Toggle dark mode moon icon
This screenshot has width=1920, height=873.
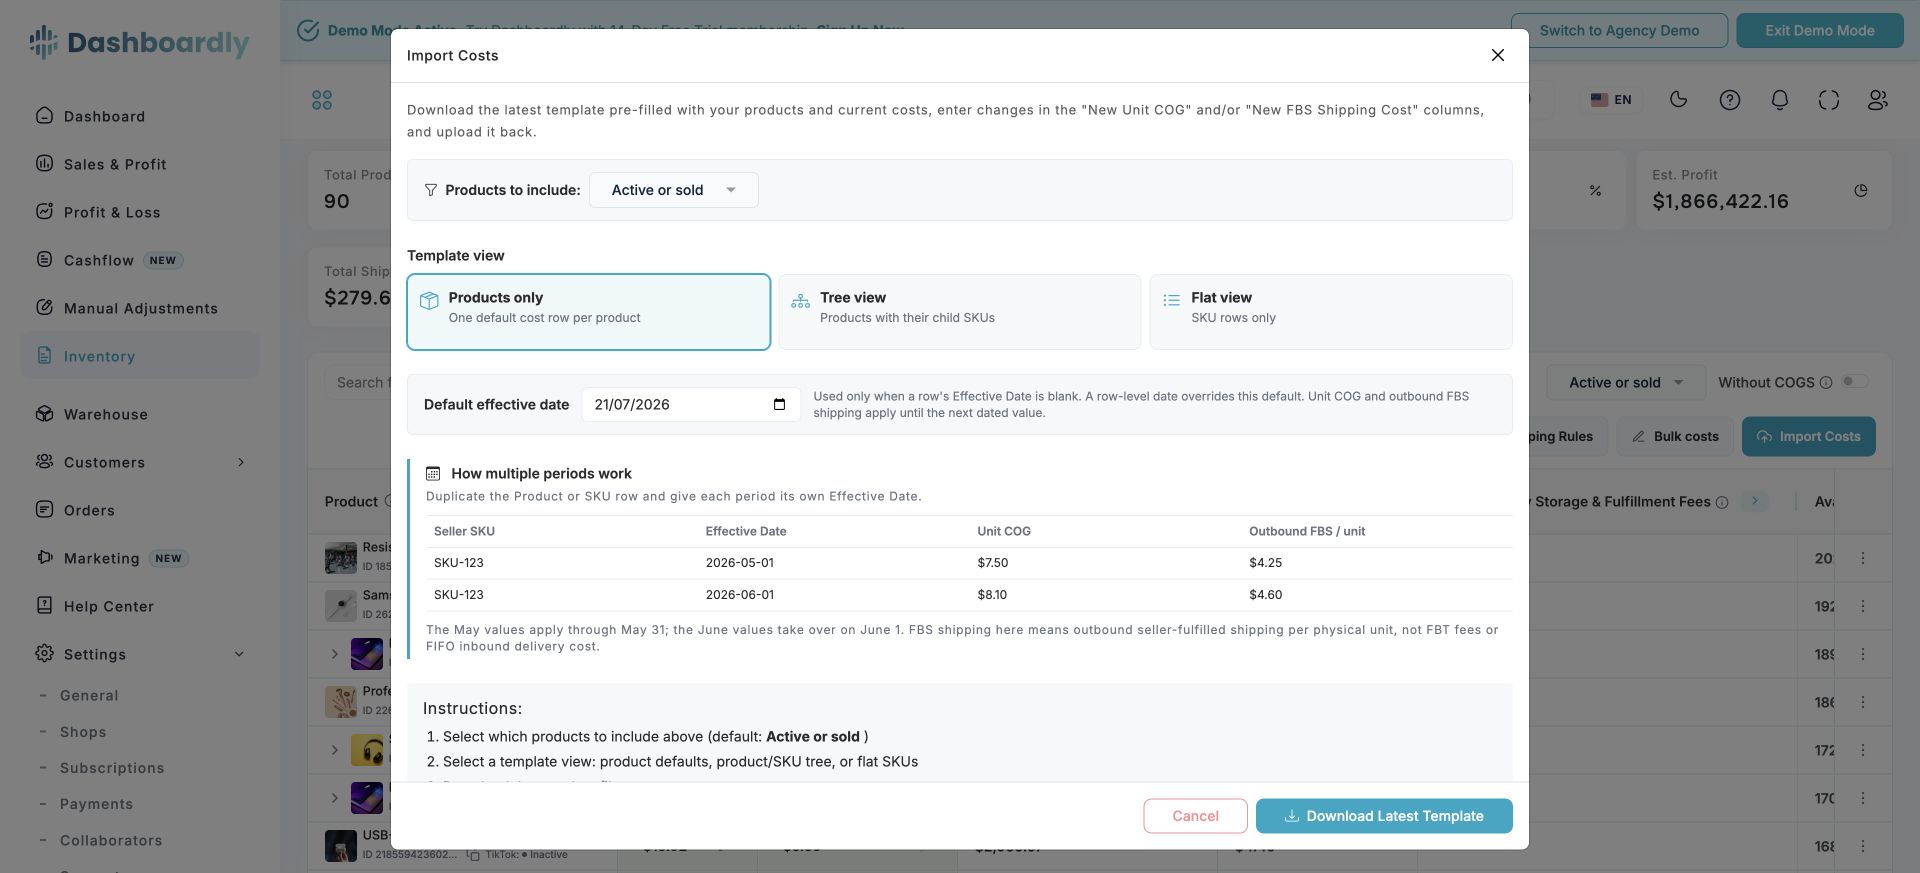(1679, 99)
